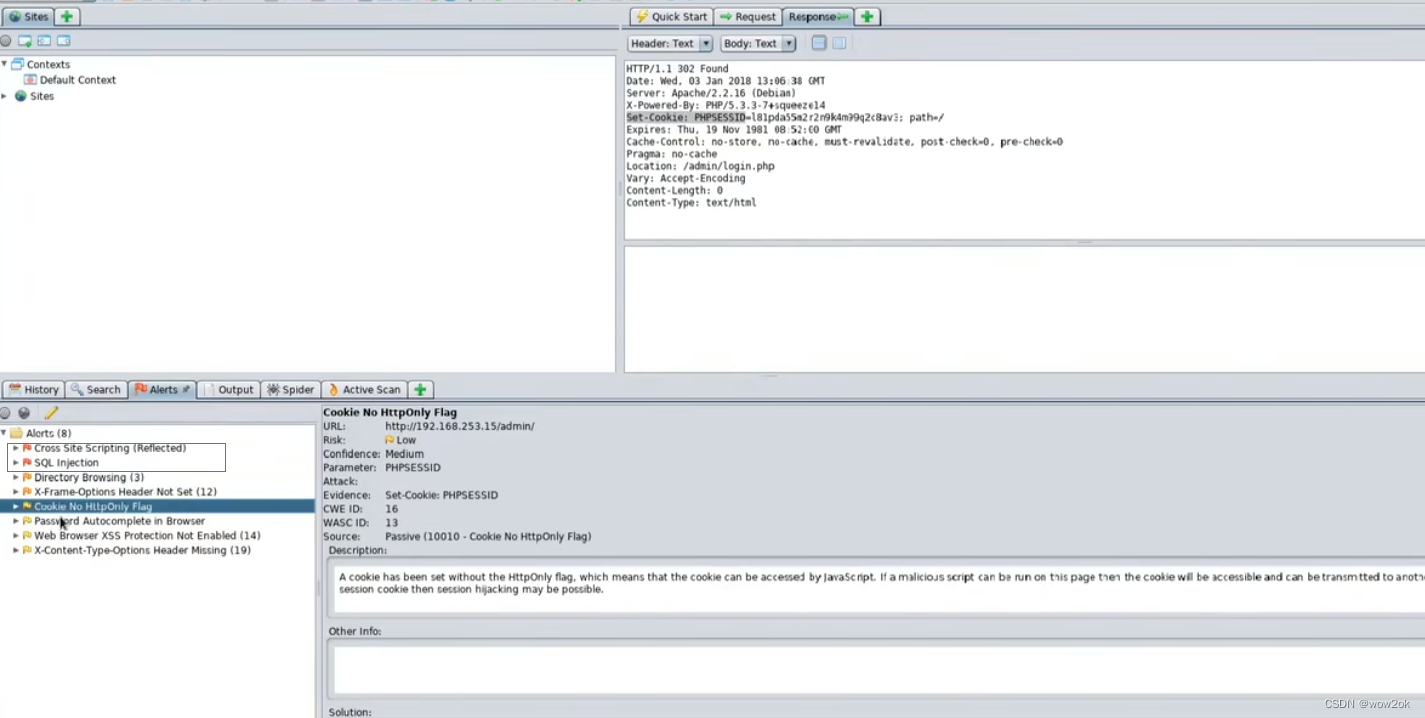Click the Quick Start button
This screenshot has height=718, width=1425.
[x=670, y=16]
